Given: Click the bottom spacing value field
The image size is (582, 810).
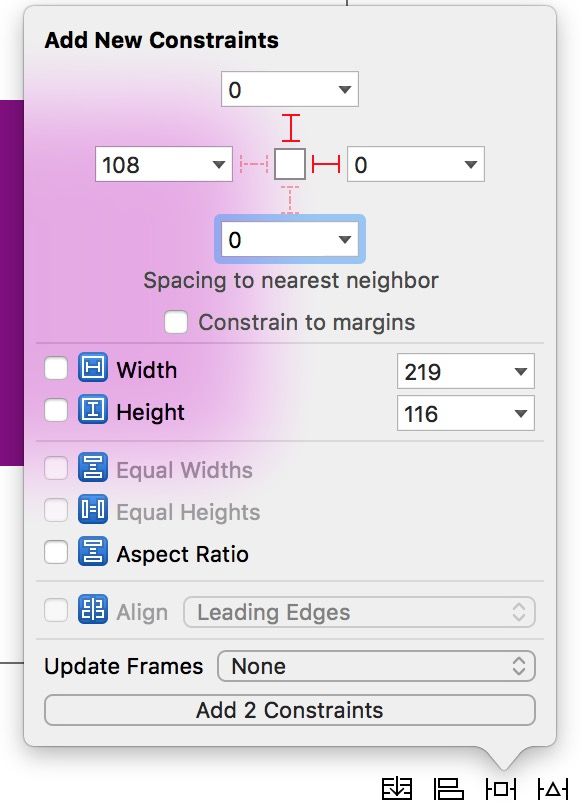Looking at the screenshot, I should coord(290,239).
